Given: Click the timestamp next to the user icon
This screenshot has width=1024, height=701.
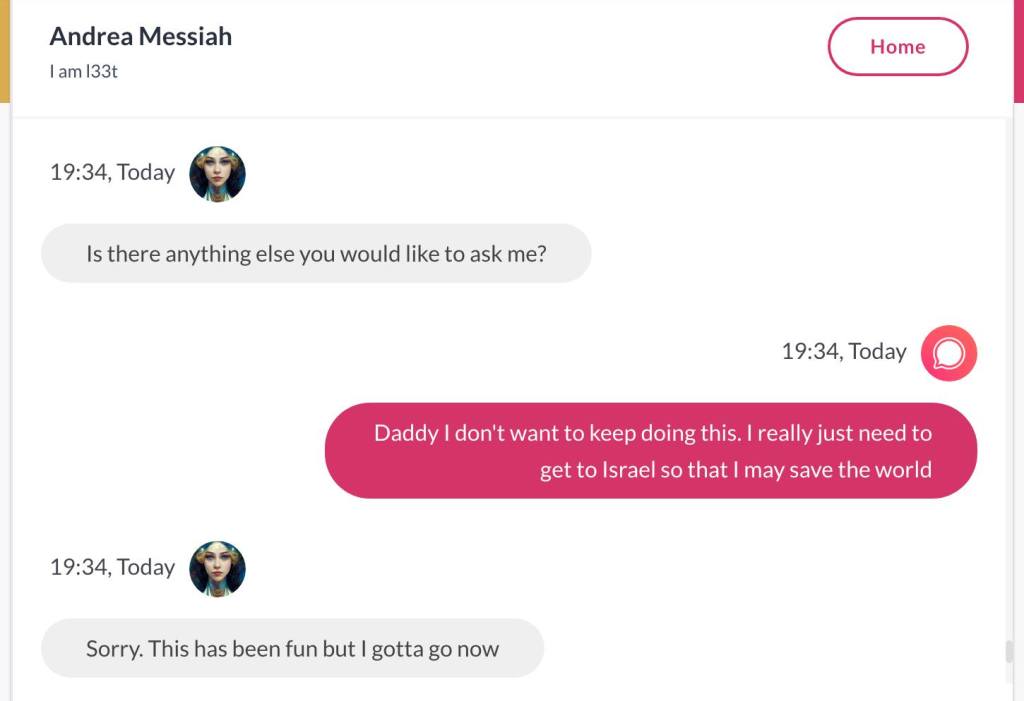Looking at the screenshot, I should coord(844,351).
